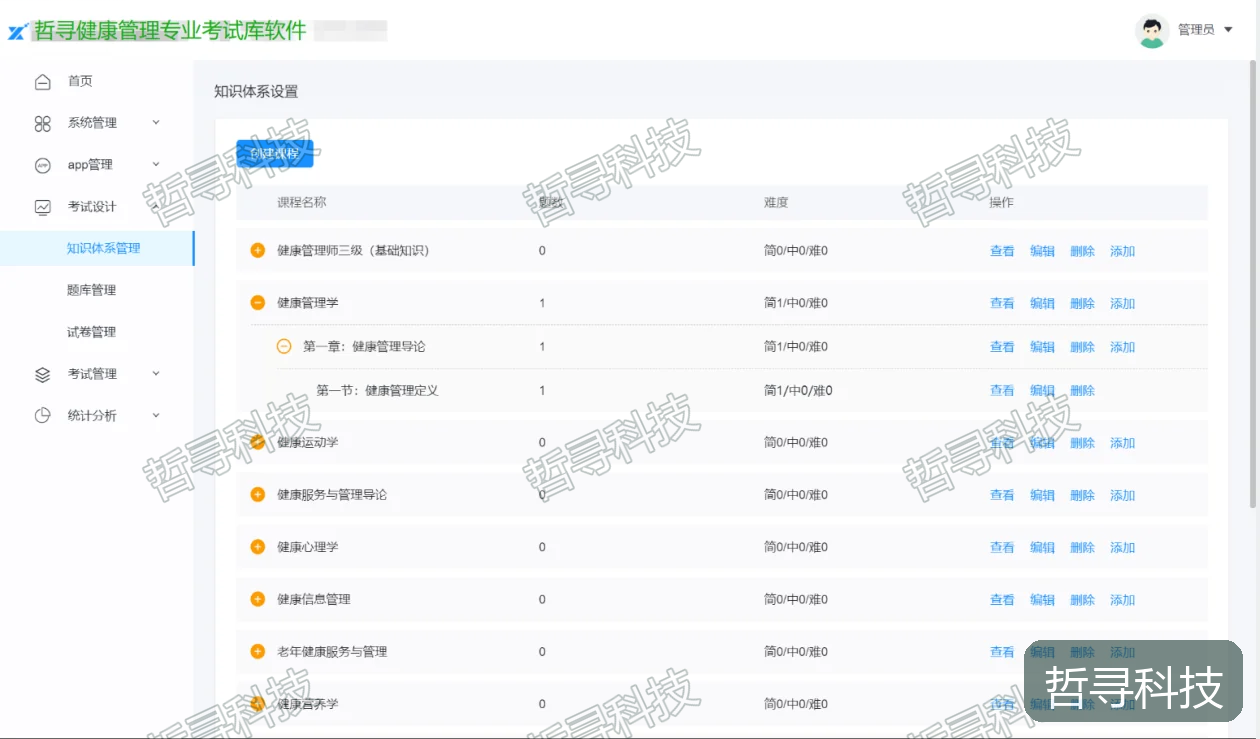Open 题库管理 in sidebar
The height and width of the screenshot is (739, 1260).
point(92,291)
